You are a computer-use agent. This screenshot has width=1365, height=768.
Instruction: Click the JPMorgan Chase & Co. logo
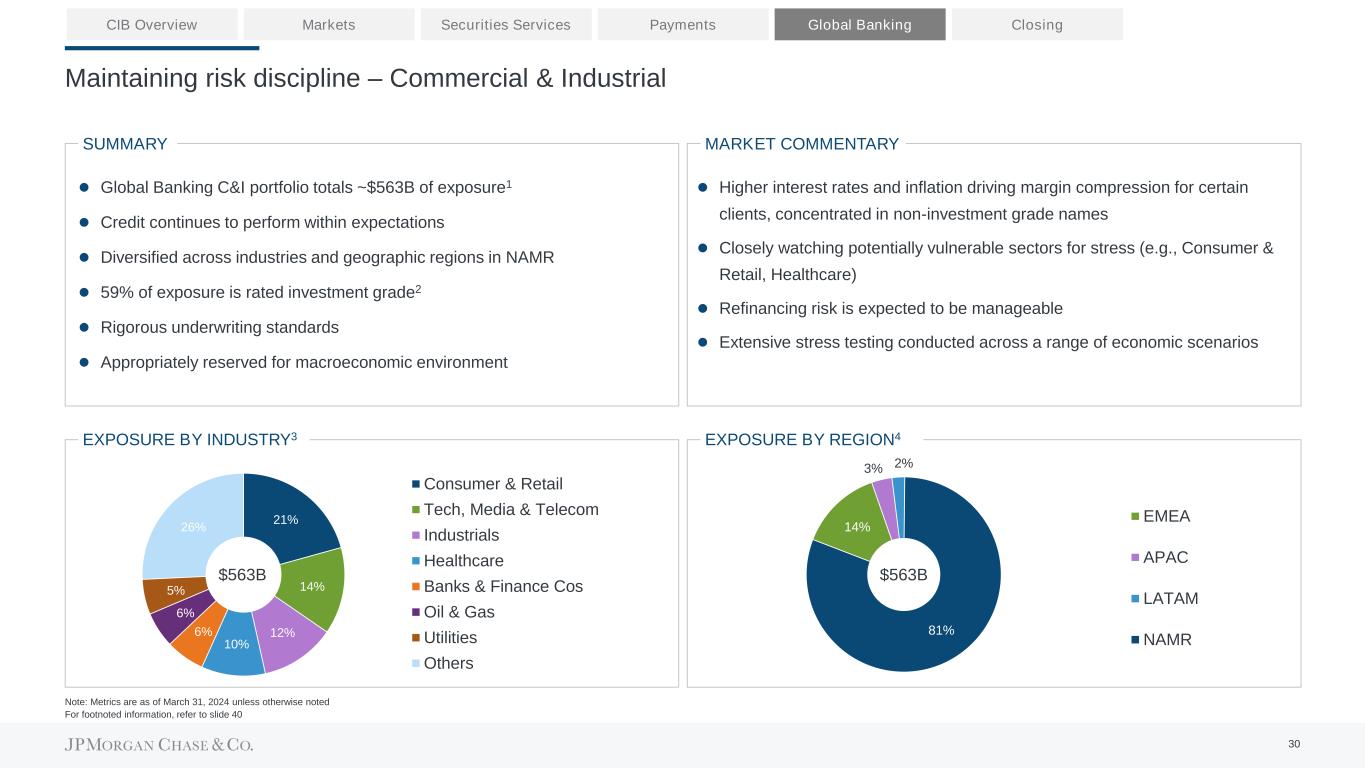point(160,745)
